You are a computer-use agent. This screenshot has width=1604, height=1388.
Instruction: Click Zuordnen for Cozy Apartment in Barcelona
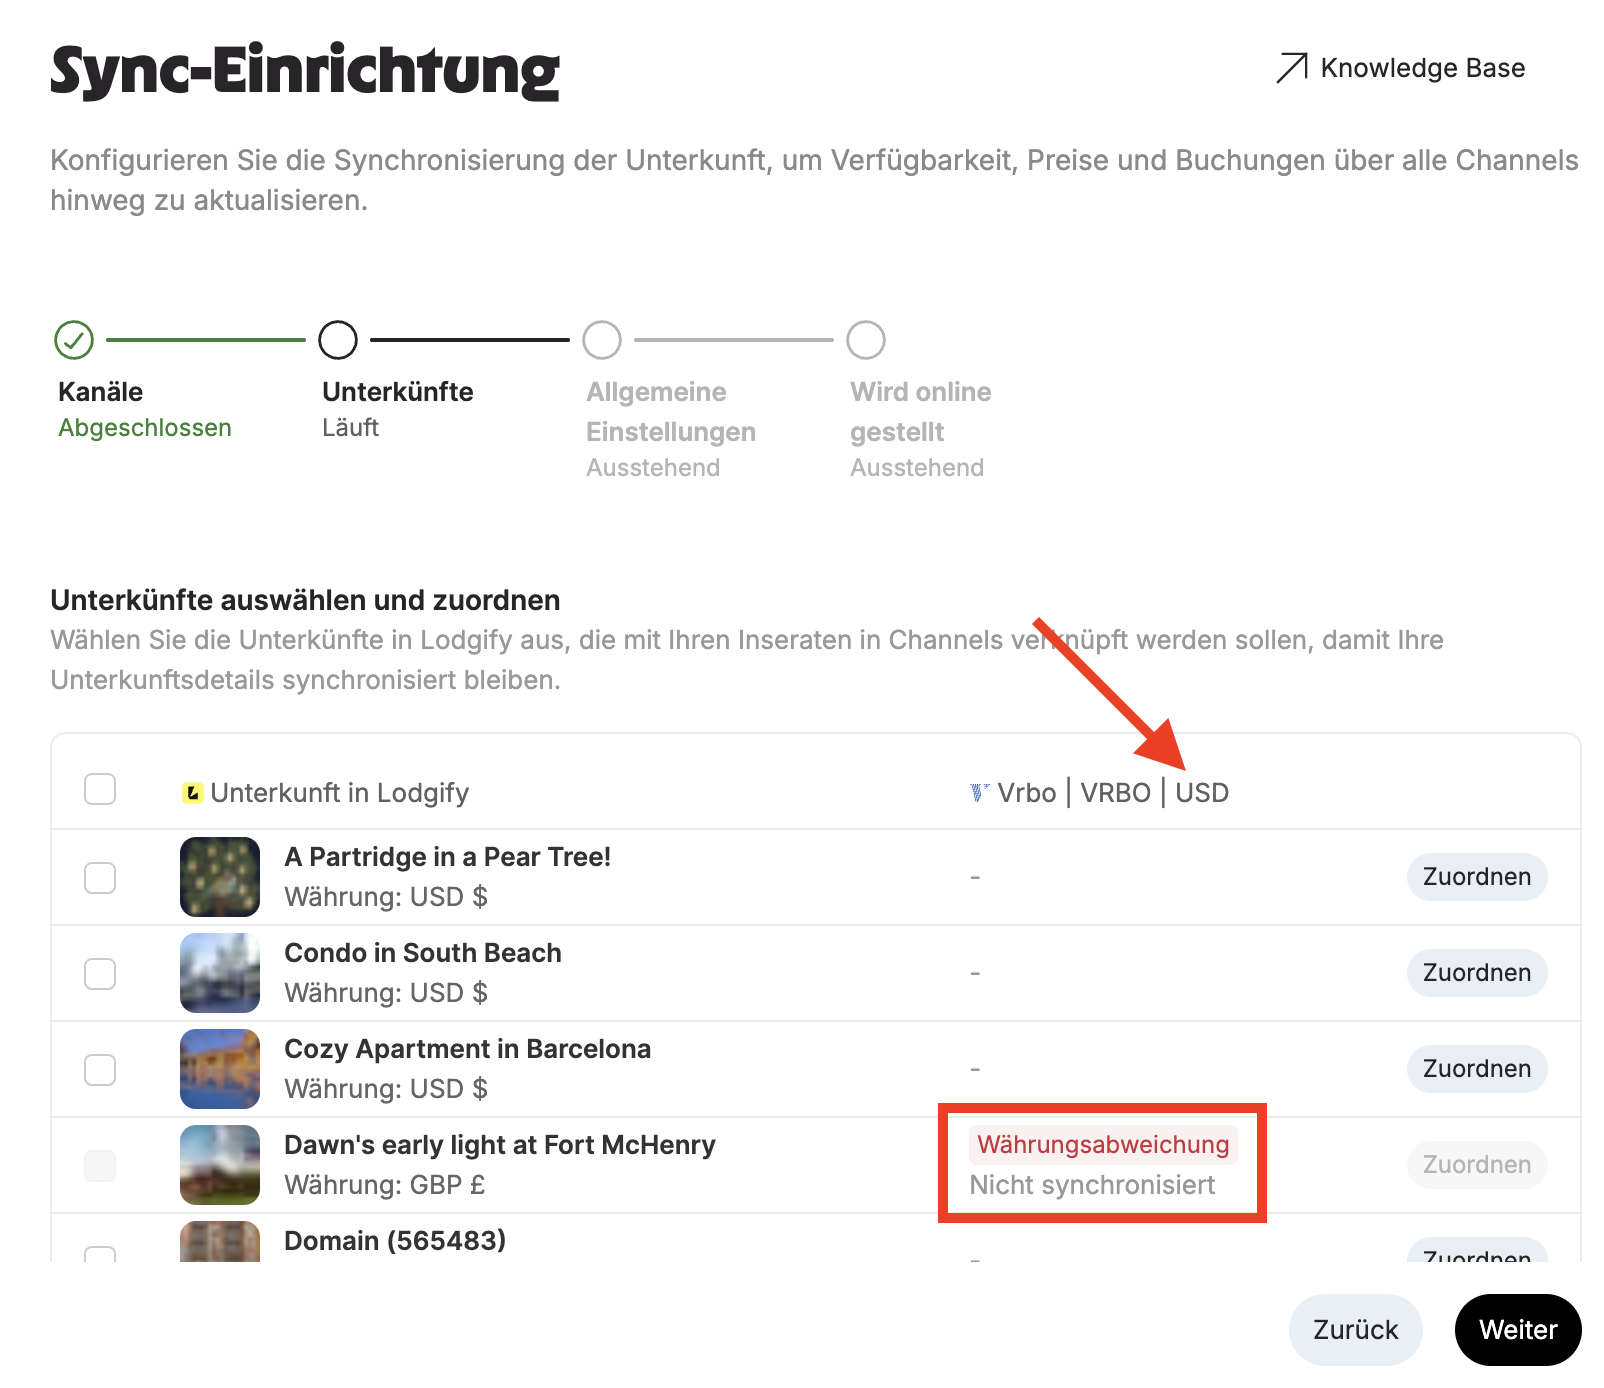(1477, 1069)
